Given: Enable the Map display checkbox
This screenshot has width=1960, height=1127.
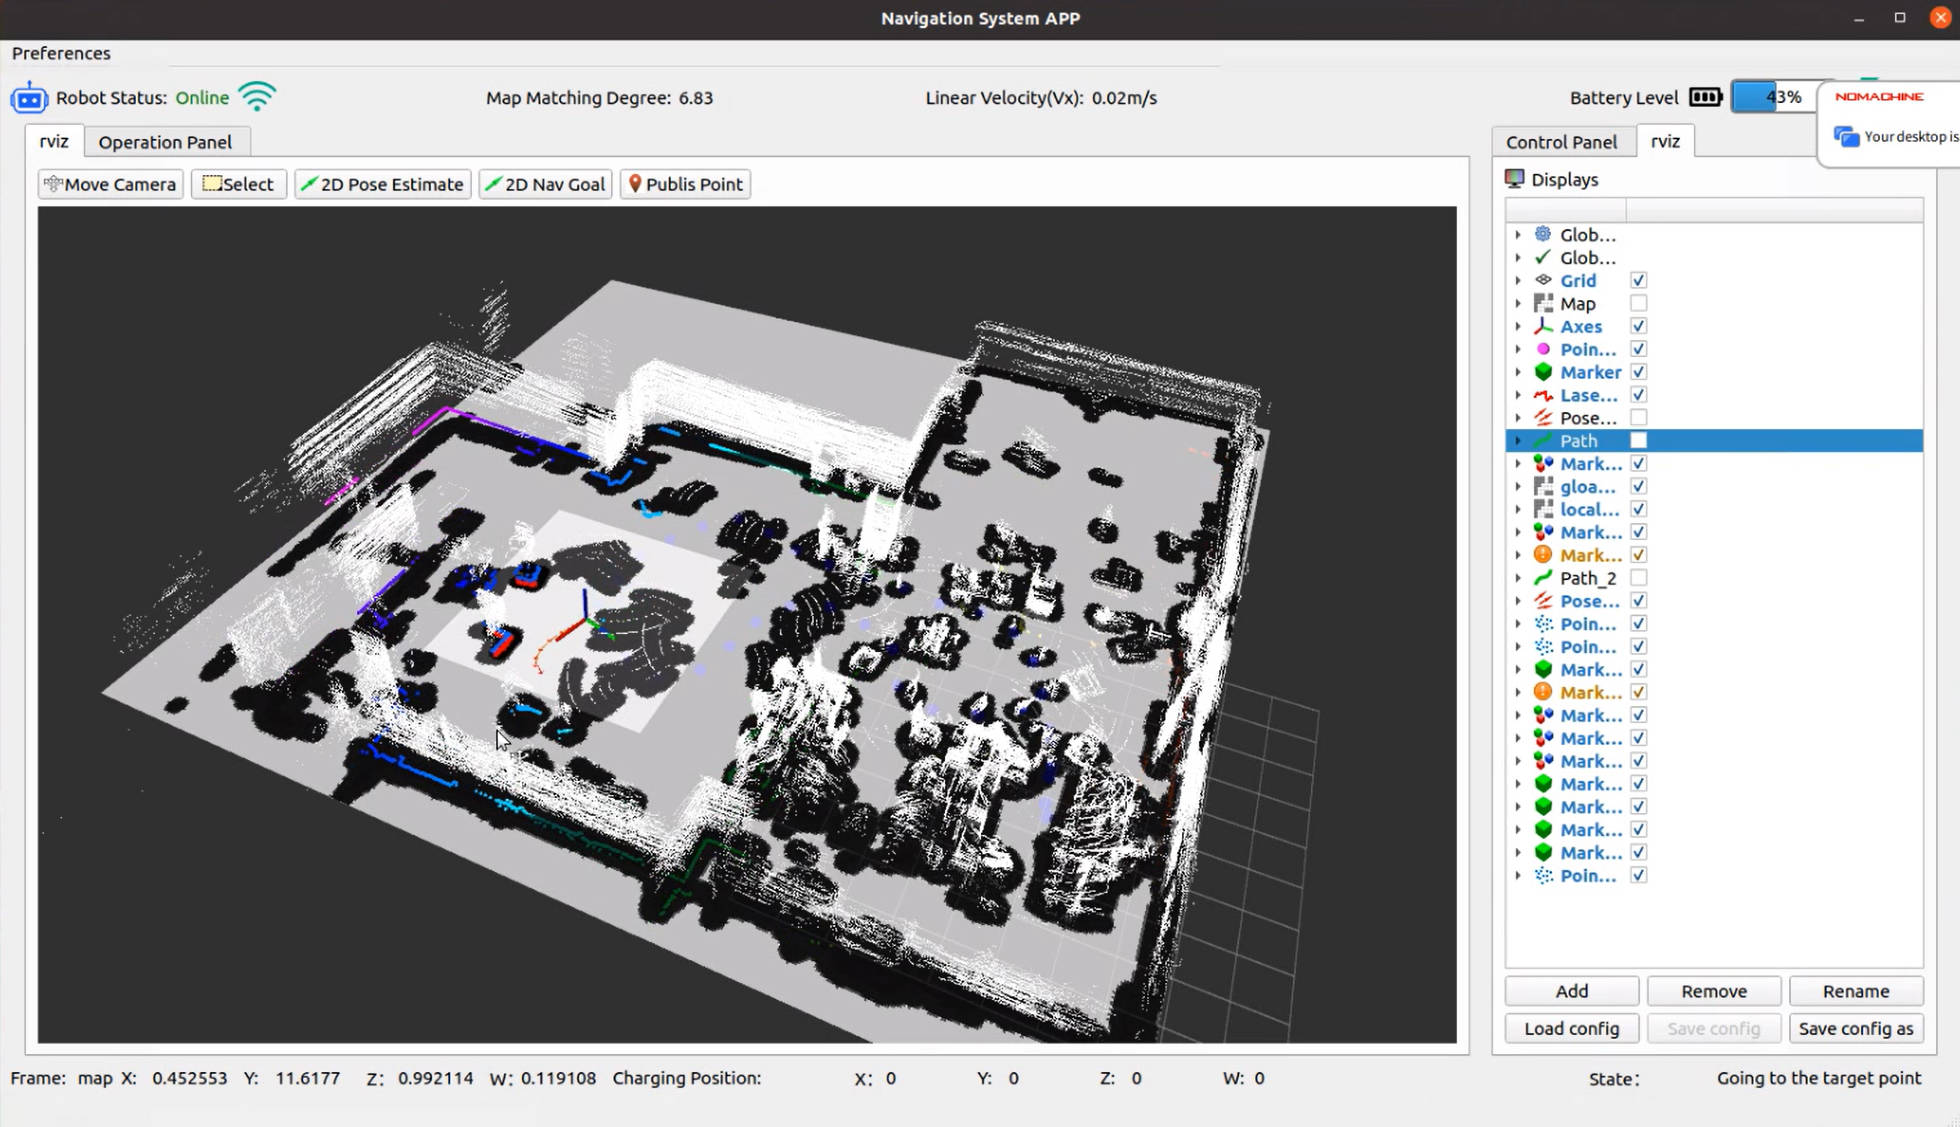Looking at the screenshot, I should tap(1638, 304).
